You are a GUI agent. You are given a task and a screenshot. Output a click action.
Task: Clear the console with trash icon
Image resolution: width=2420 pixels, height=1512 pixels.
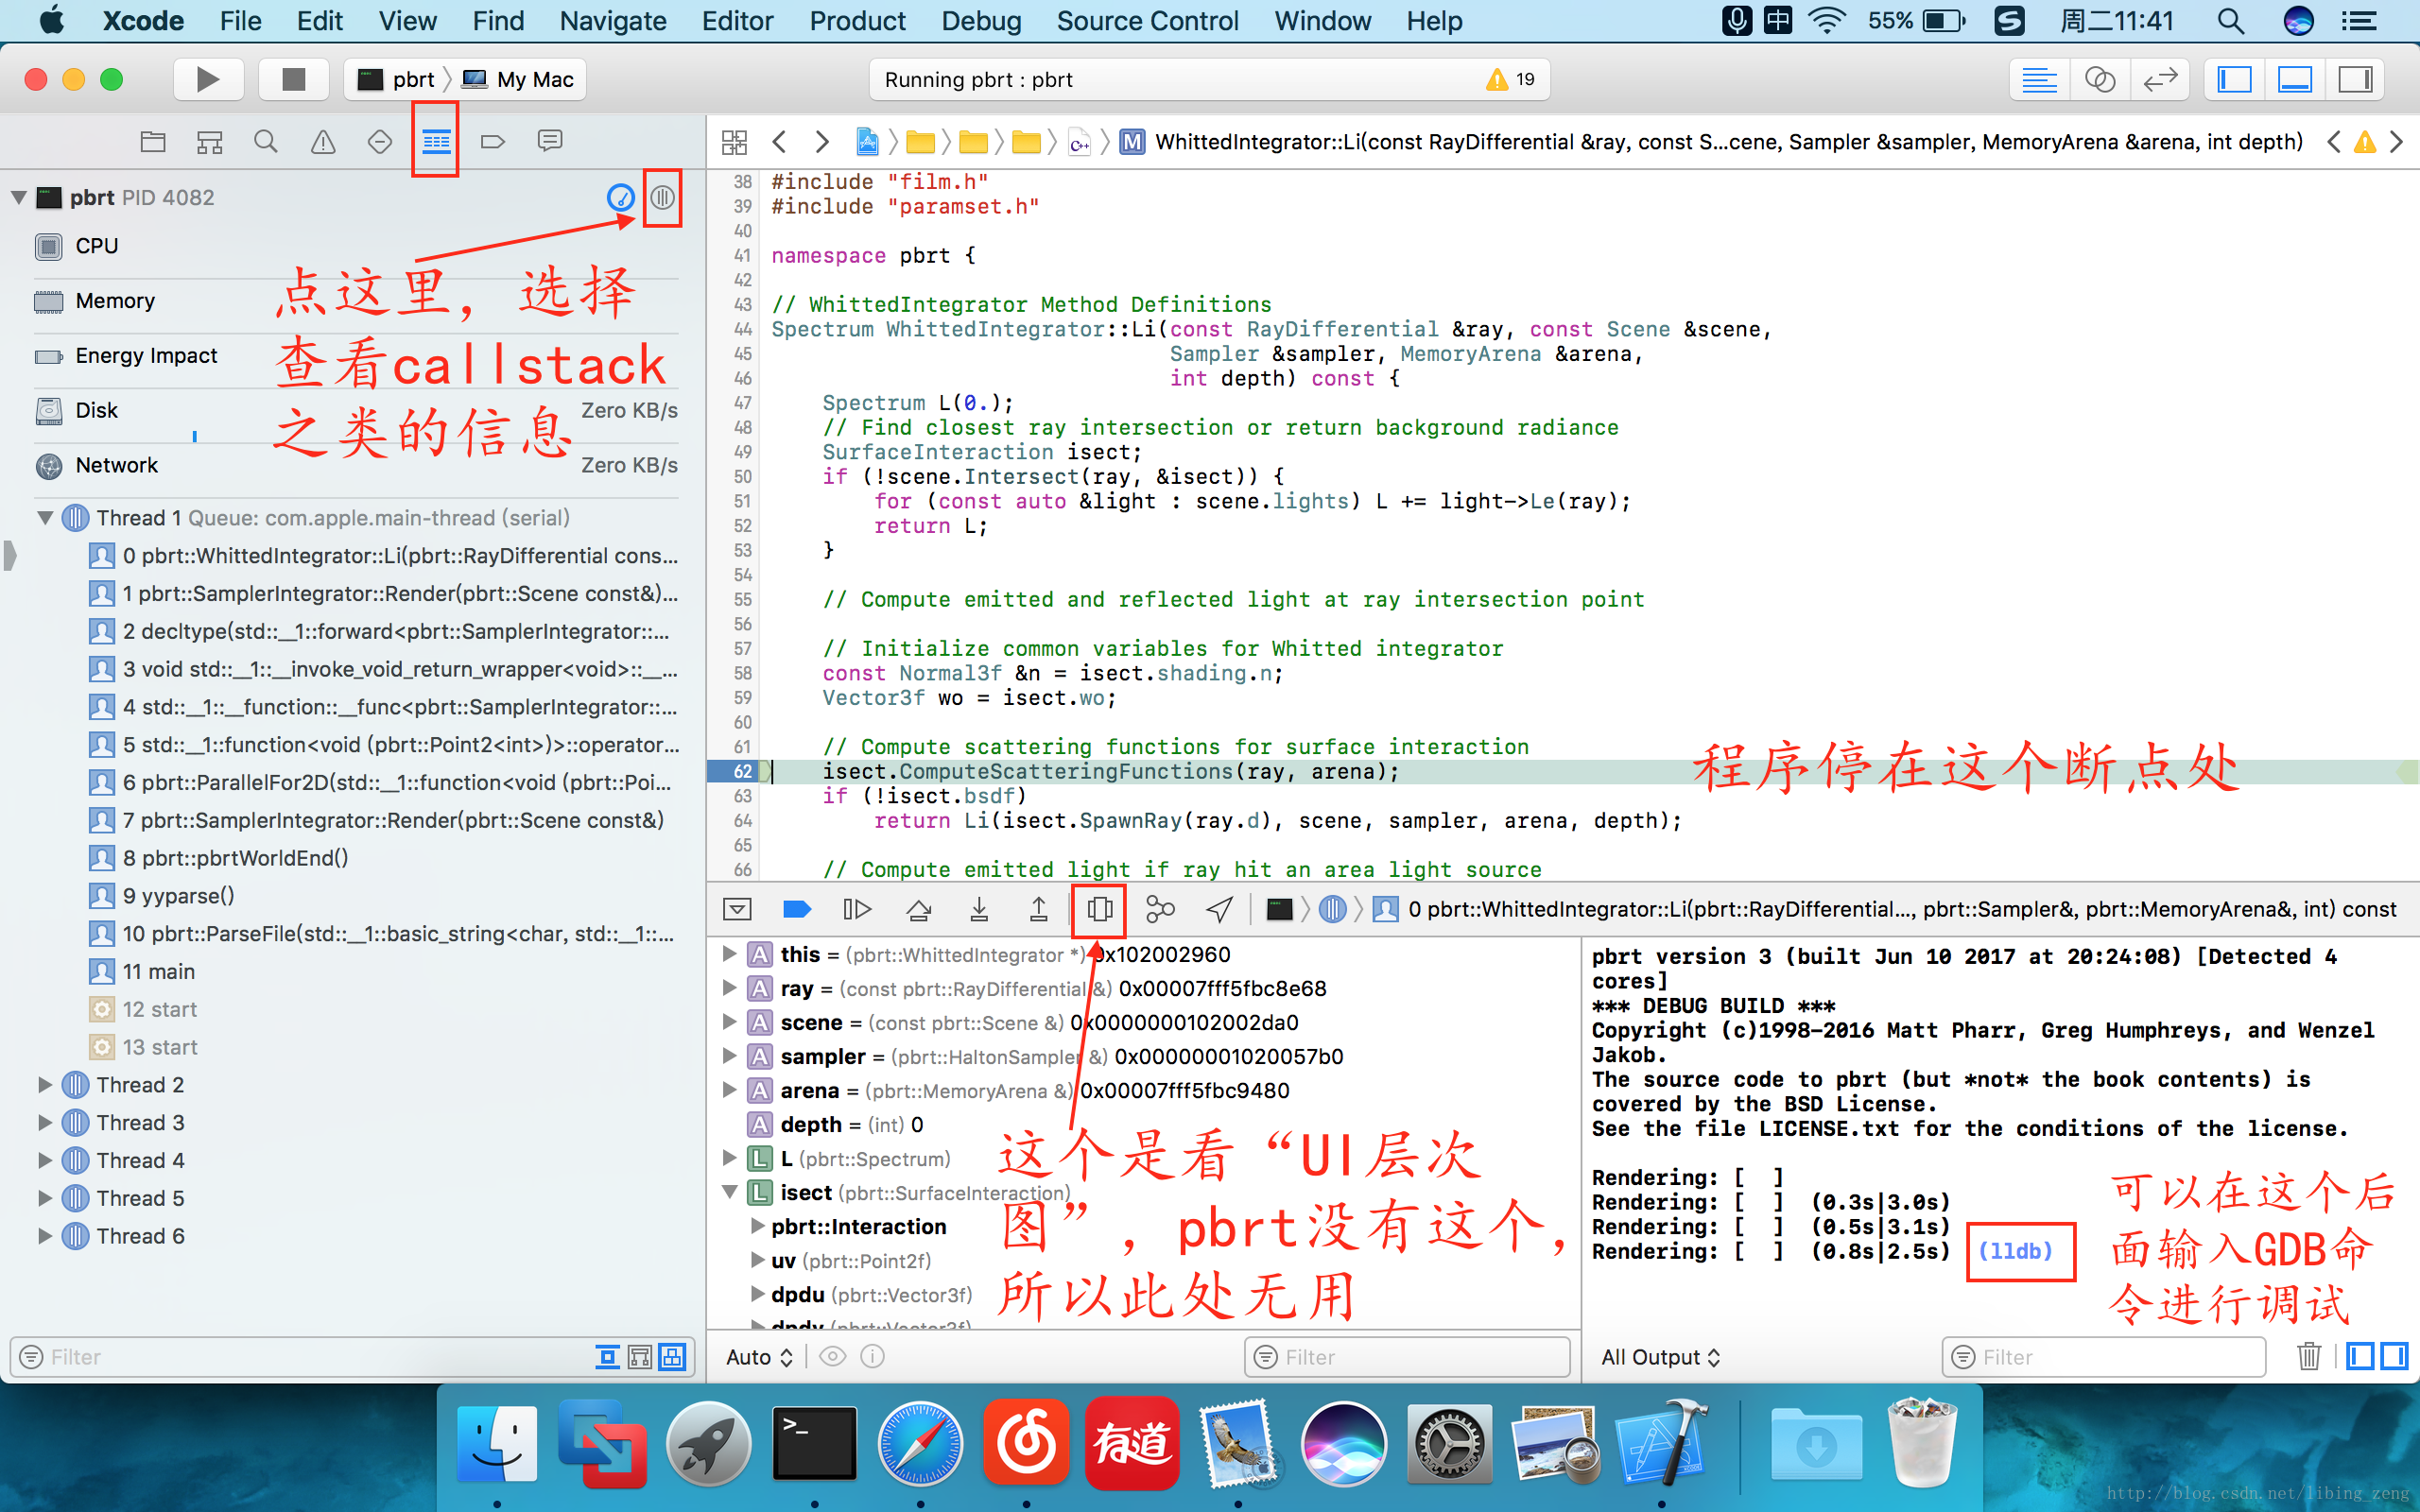(x=2309, y=1356)
